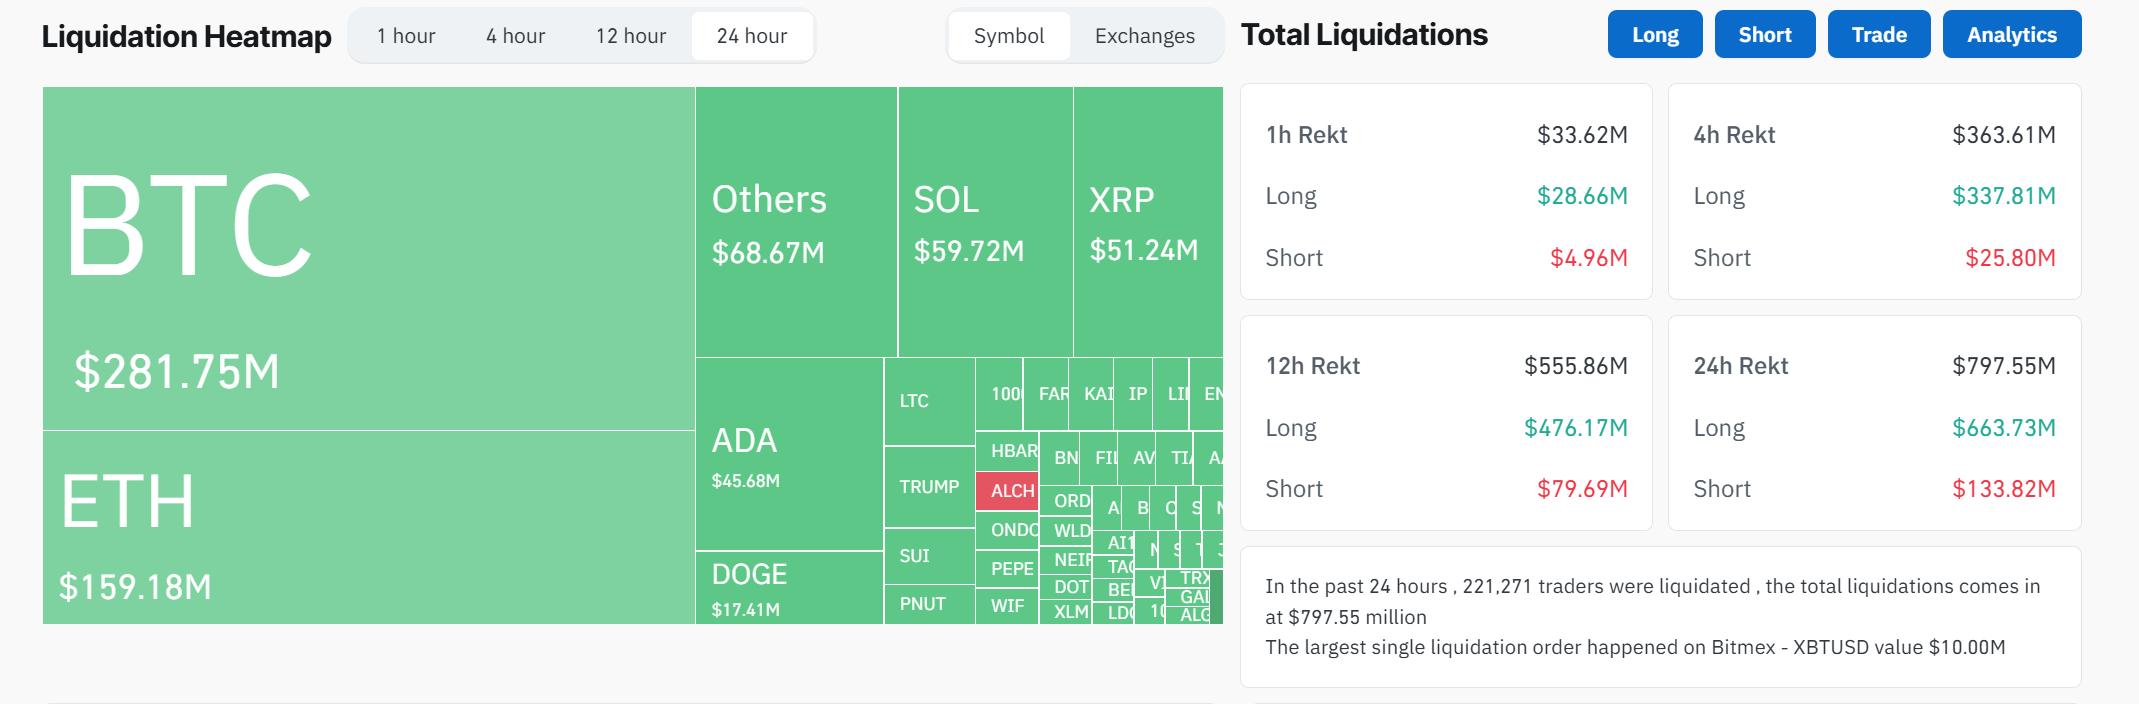Click the blue Short button
The image size is (2139, 704).
1764,35
